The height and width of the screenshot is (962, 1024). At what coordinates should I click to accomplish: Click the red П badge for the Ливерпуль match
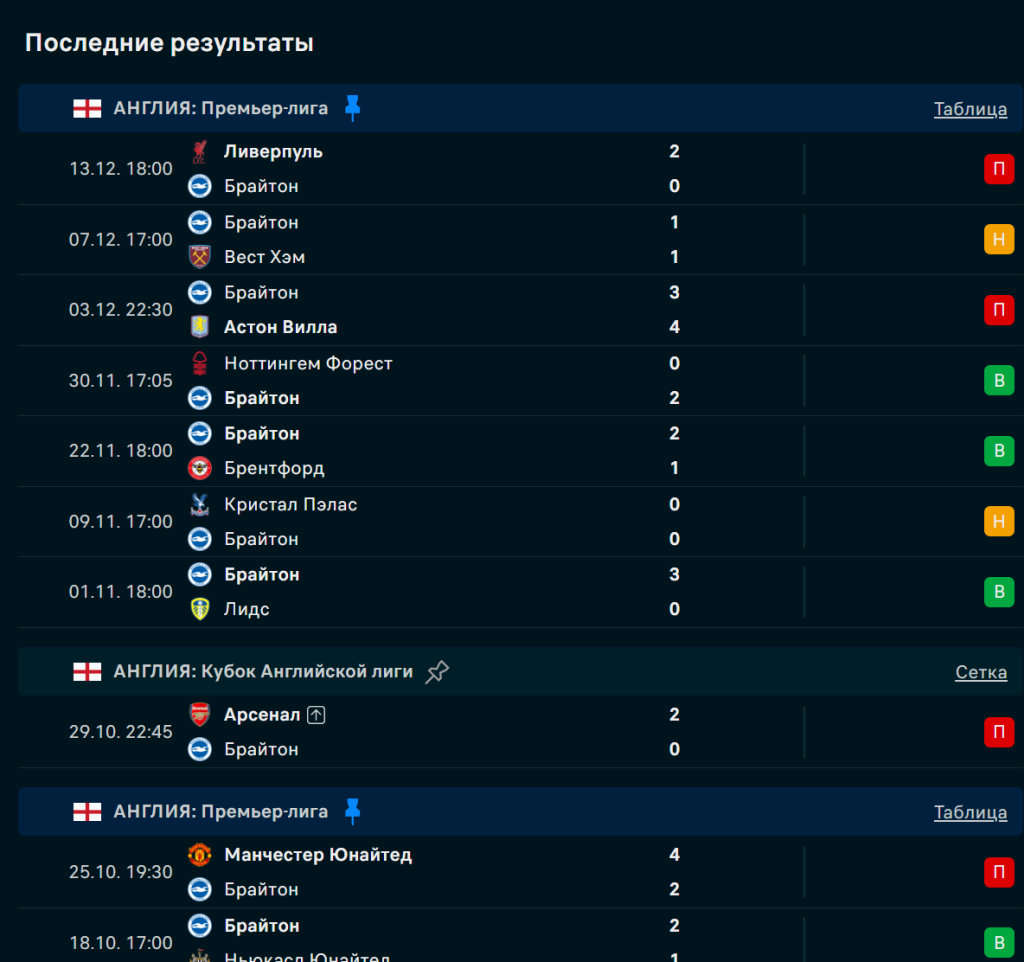(998, 169)
